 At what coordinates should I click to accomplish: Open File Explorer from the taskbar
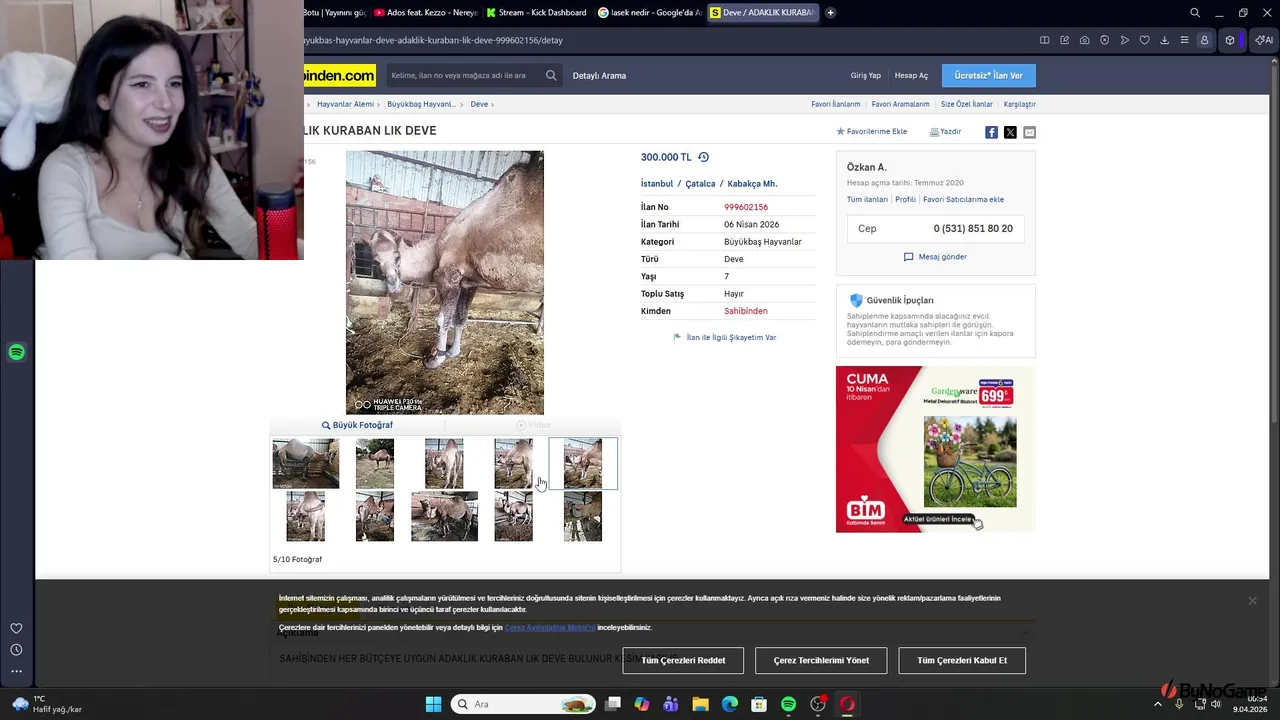700,704
